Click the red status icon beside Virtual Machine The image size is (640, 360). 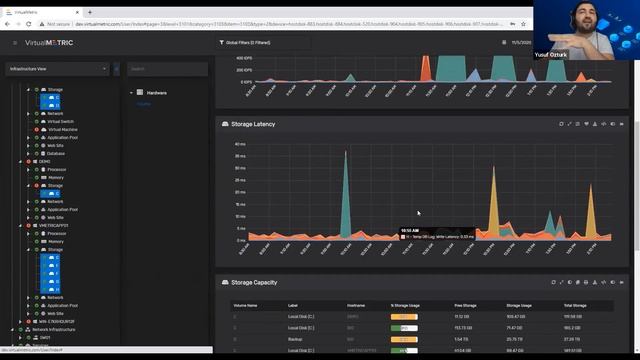[36, 130]
